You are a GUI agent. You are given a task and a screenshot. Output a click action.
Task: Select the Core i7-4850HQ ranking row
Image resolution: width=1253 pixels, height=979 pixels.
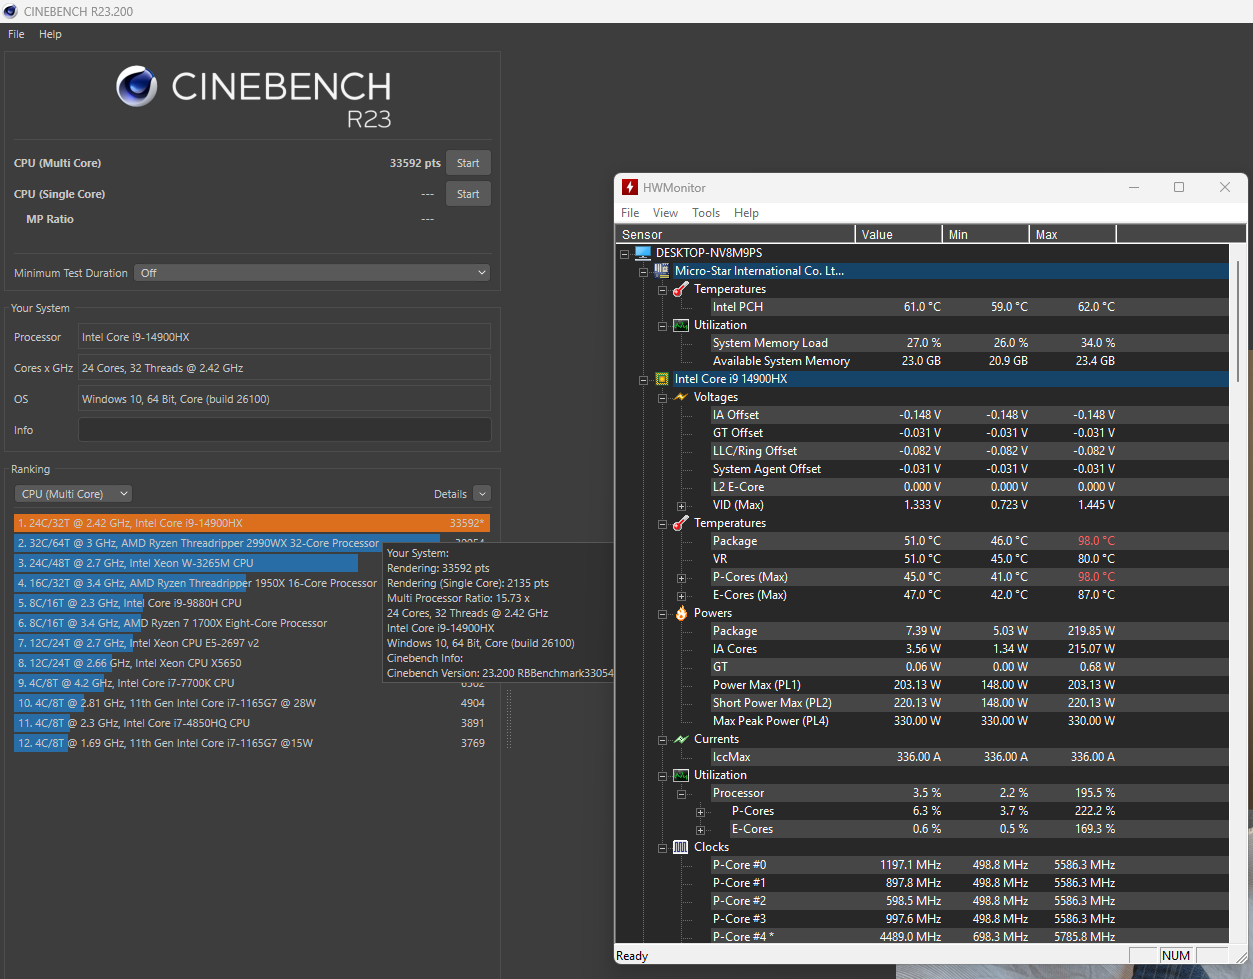[252, 723]
